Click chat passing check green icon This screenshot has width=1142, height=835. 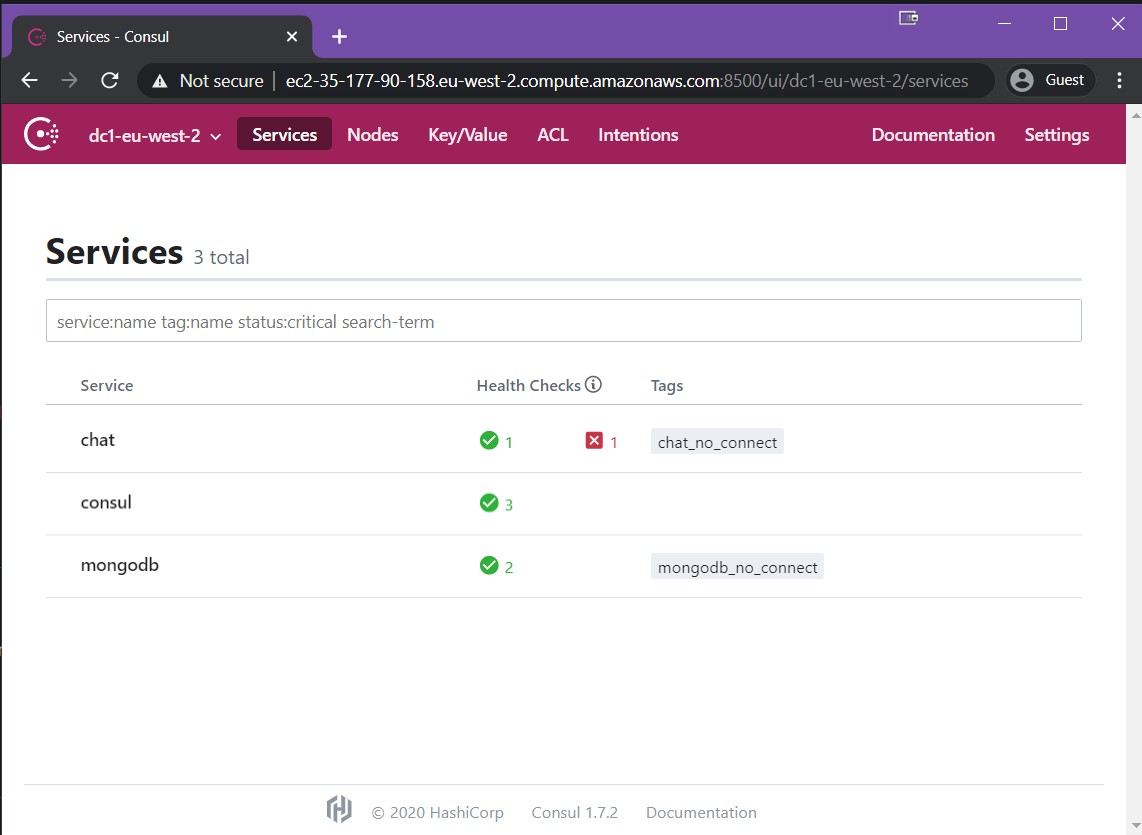point(489,440)
